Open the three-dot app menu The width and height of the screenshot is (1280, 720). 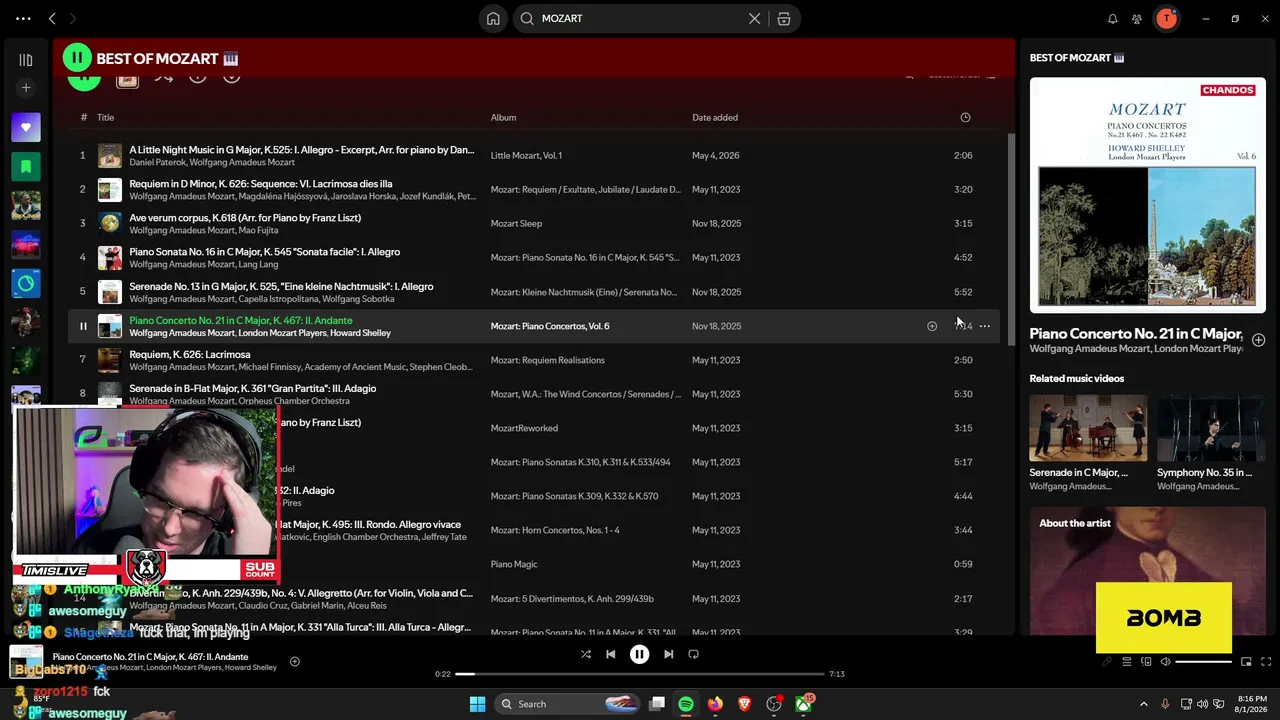click(x=23, y=18)
